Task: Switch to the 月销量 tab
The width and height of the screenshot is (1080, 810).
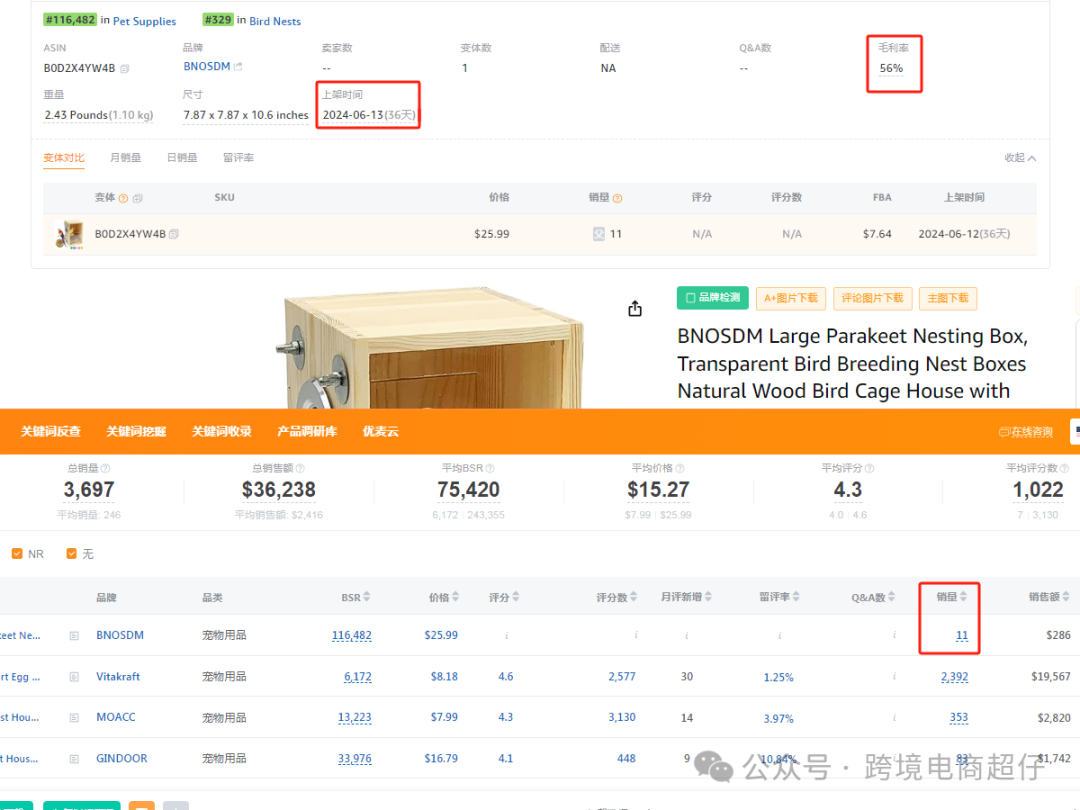Action: tap(125, 158)
